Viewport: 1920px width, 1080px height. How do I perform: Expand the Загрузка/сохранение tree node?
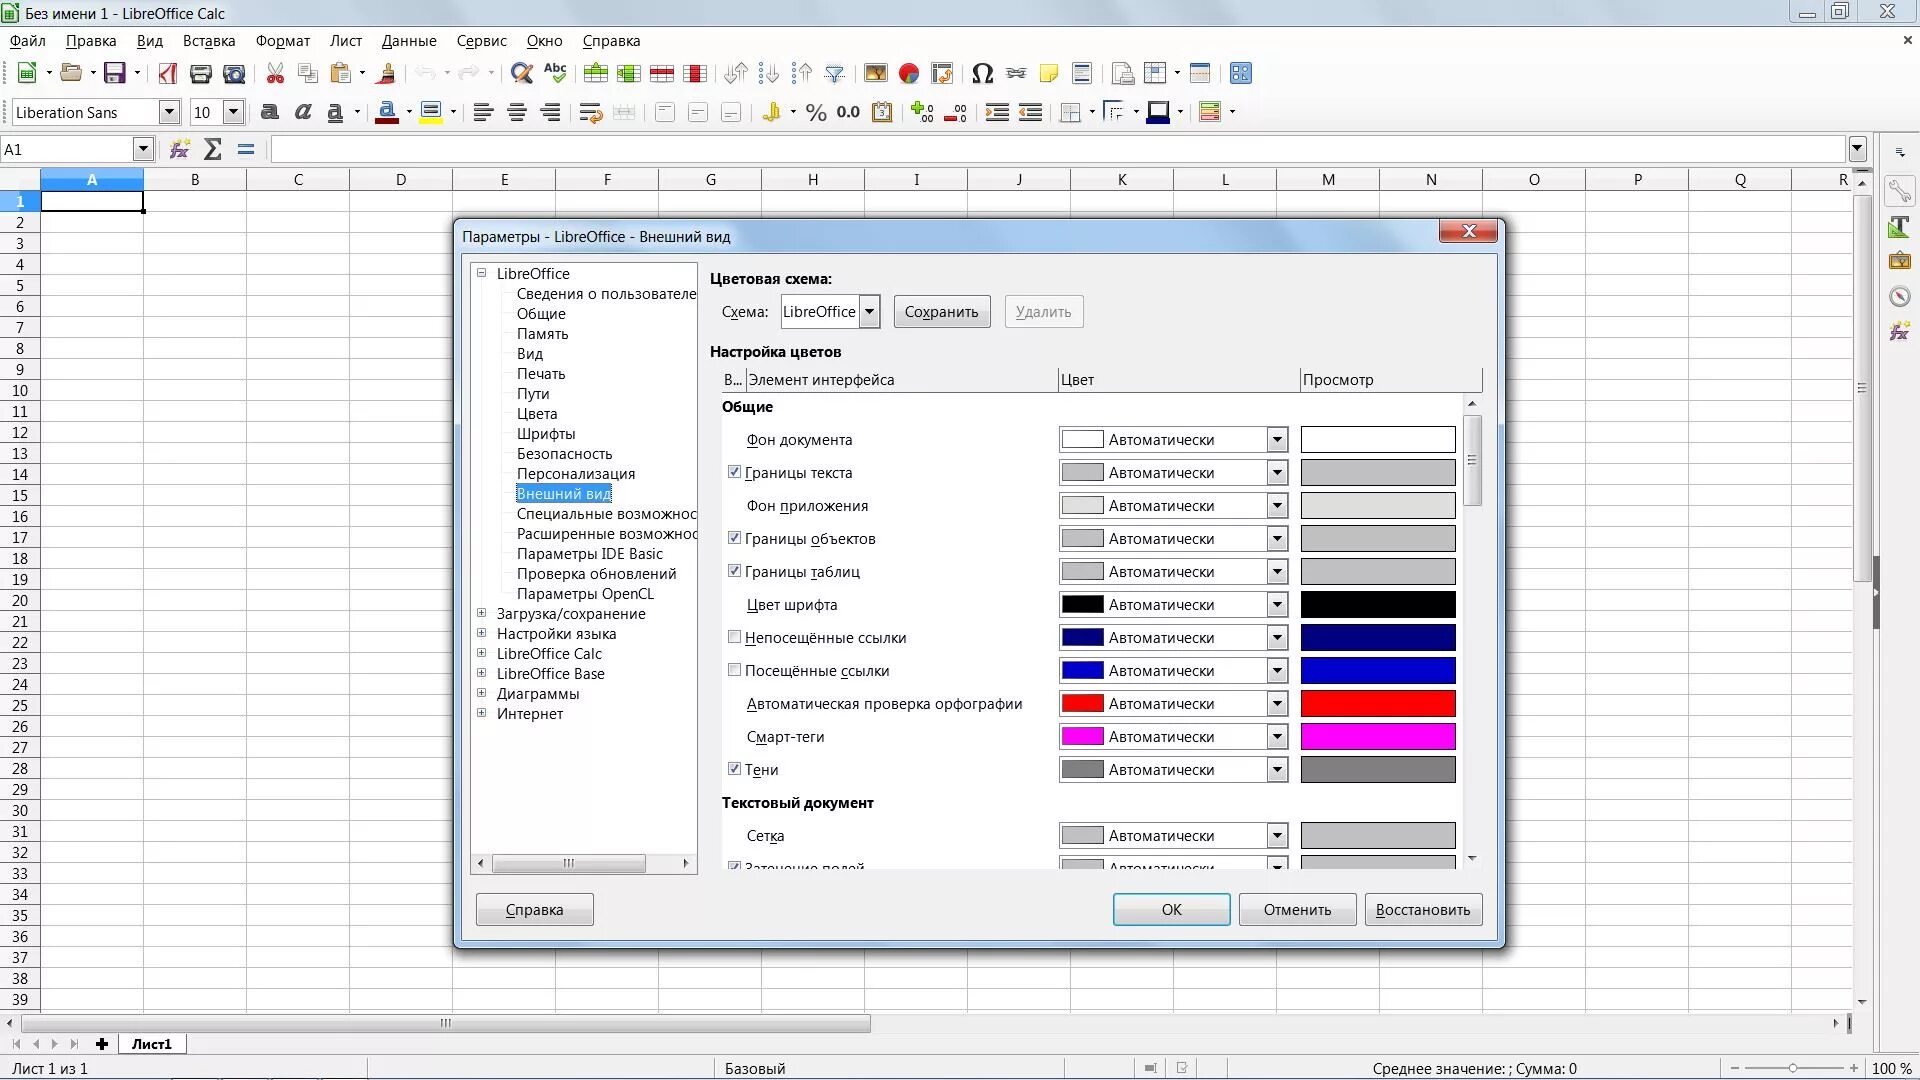pyautogui.click(x=481, y=613)
